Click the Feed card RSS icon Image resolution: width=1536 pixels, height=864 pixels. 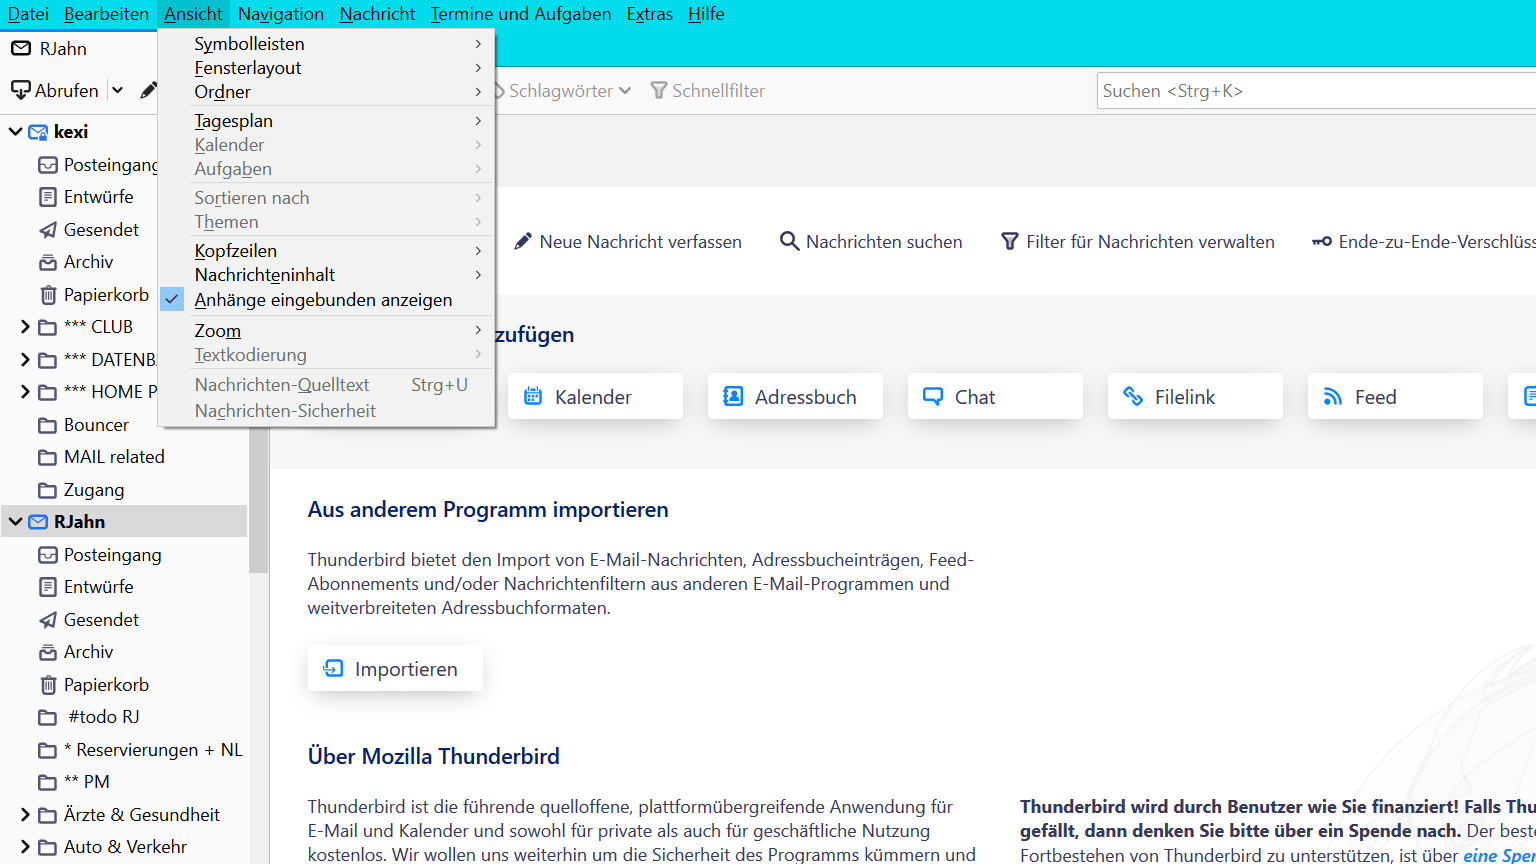click(1333, 397)
